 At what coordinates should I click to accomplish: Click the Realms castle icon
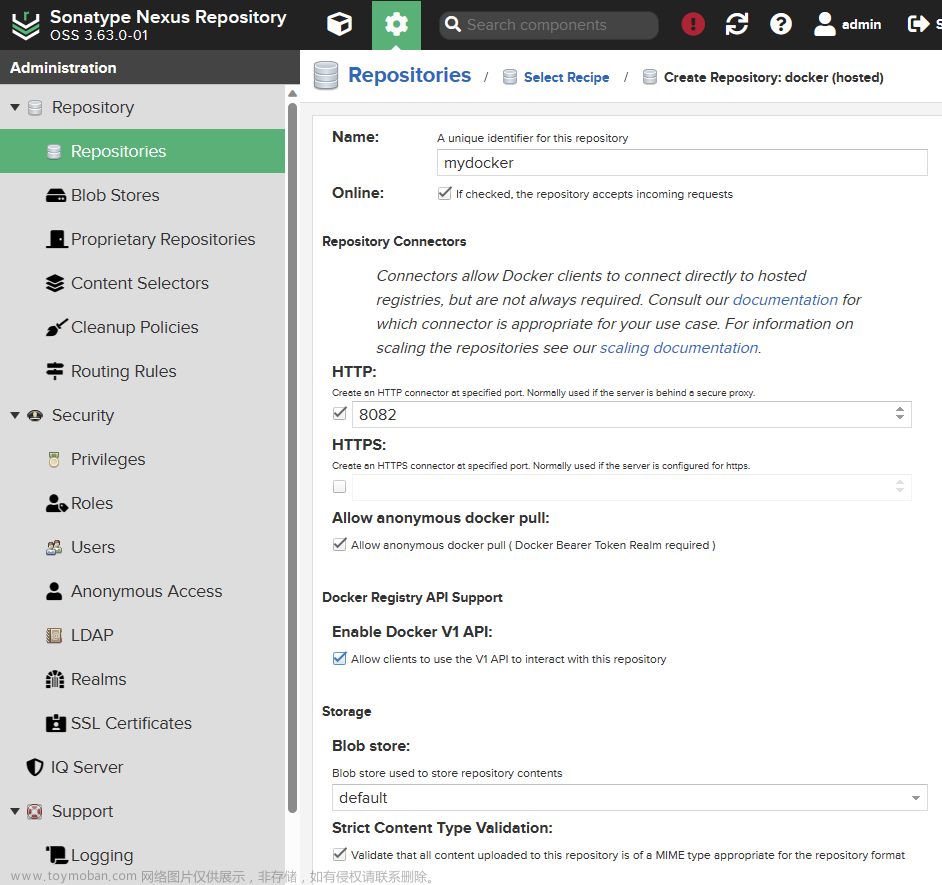tap(55, 680)
